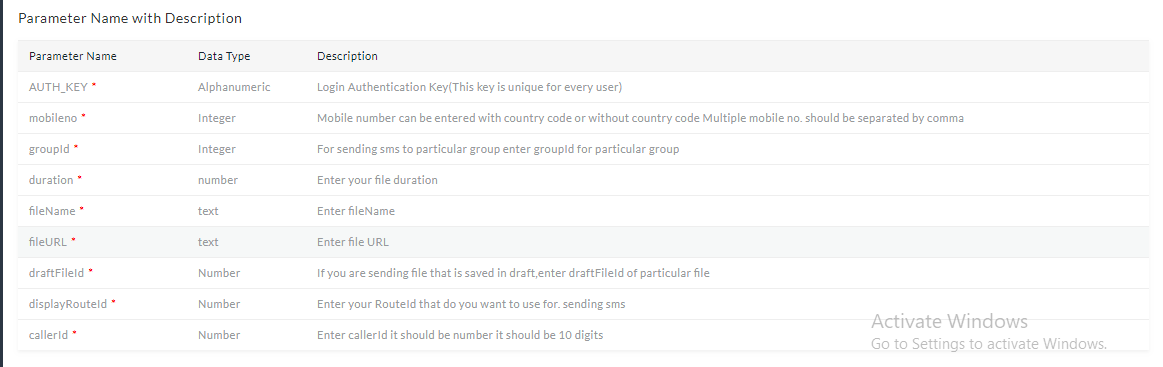Click the groupId parameter name
The height and width of the screenshot is (367, 1163).
pyautogui.click(x=49, y=149)
